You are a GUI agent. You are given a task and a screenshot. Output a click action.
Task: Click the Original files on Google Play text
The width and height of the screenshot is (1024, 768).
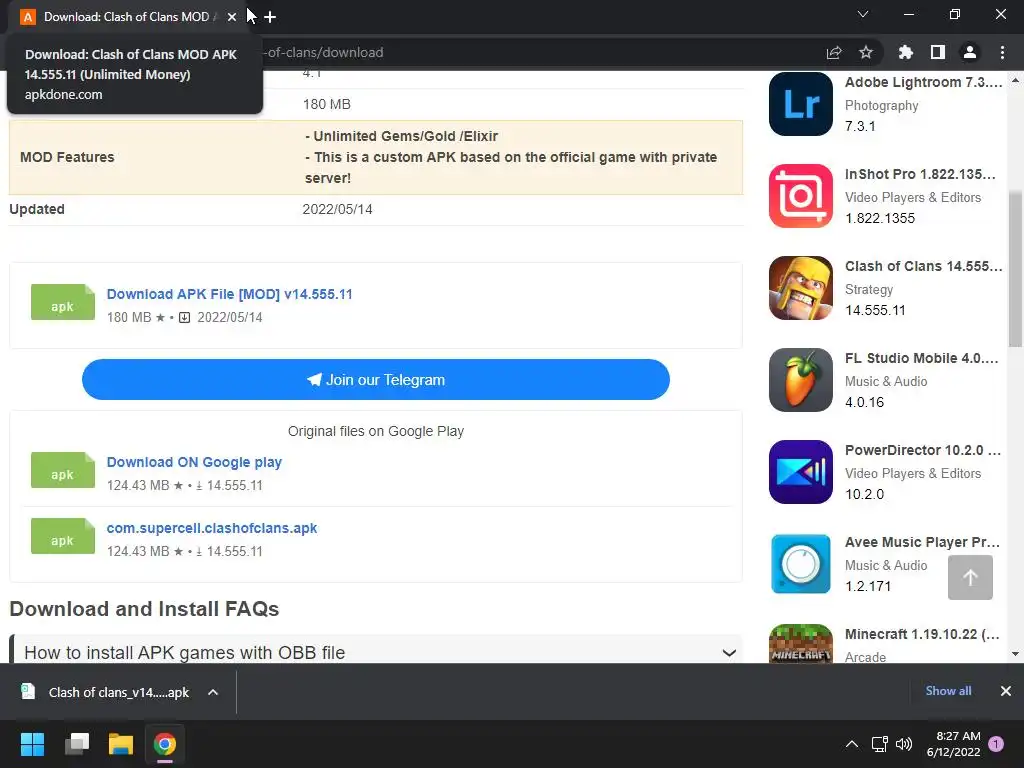376,432
